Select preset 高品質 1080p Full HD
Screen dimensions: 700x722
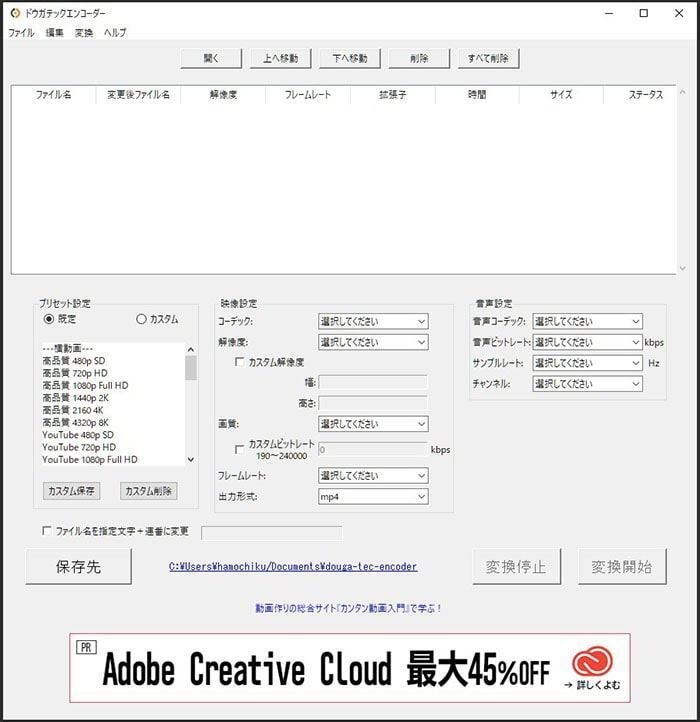tap(85, 385)
